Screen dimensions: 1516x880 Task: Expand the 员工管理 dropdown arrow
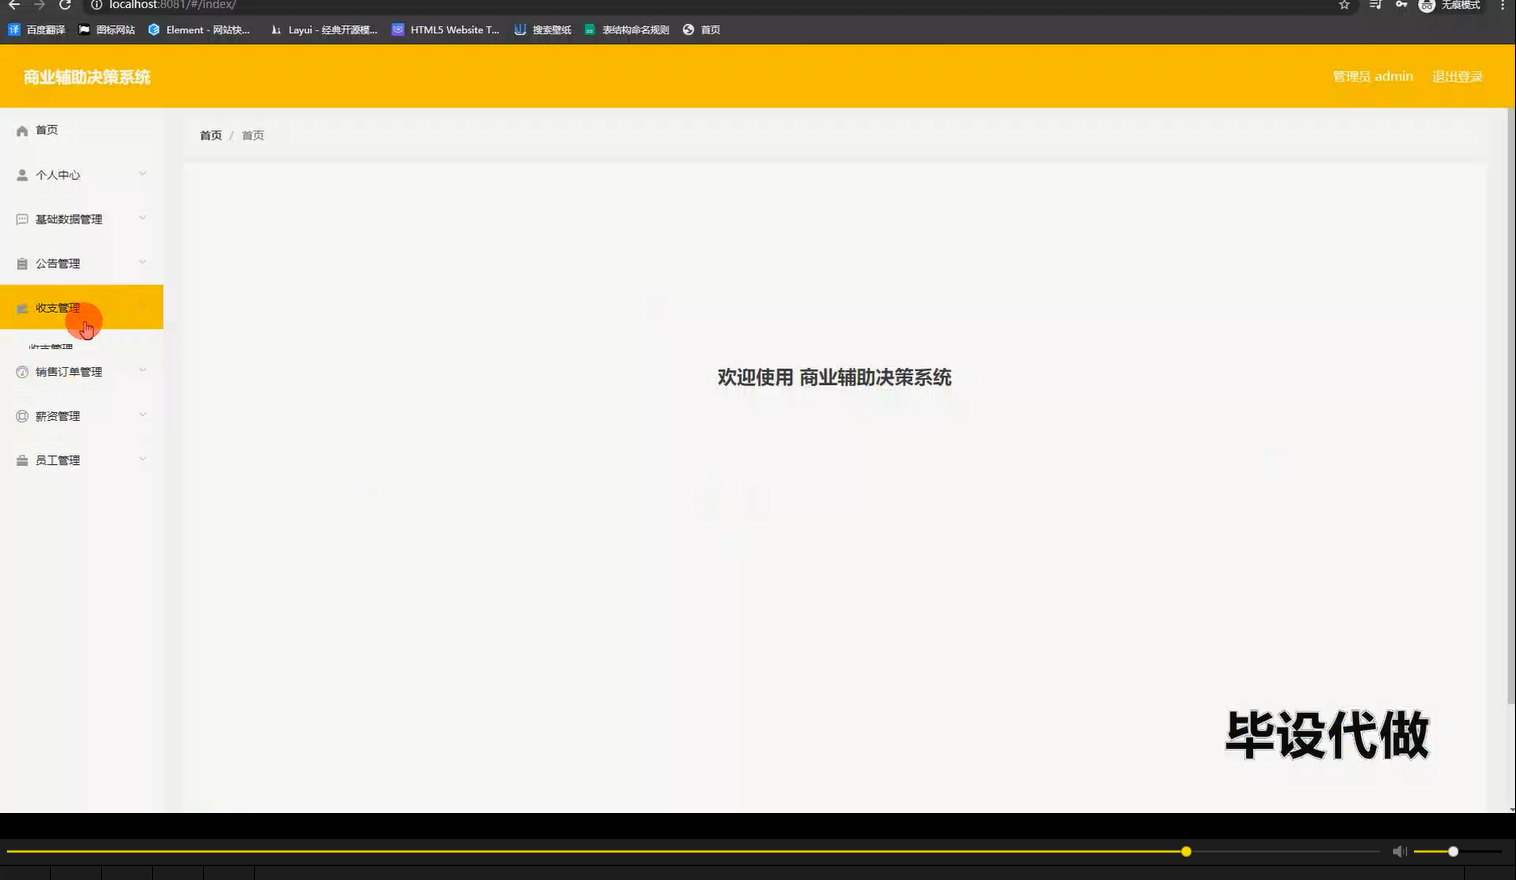[x=142, y=459]
